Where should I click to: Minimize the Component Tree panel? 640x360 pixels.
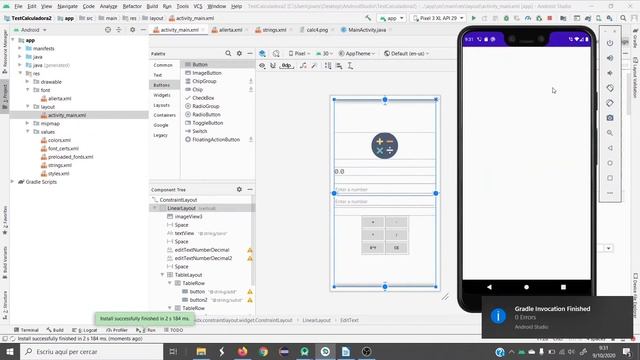250,189
